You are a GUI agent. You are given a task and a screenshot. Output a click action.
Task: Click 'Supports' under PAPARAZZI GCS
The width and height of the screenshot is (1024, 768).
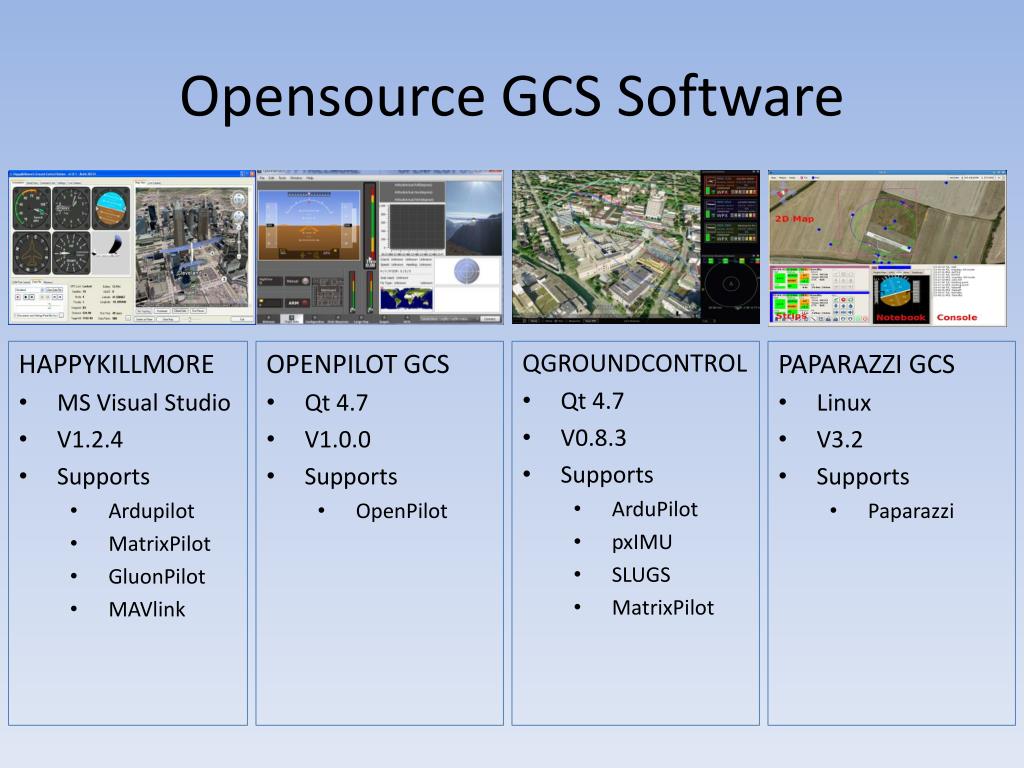click(x=863, y=477)
